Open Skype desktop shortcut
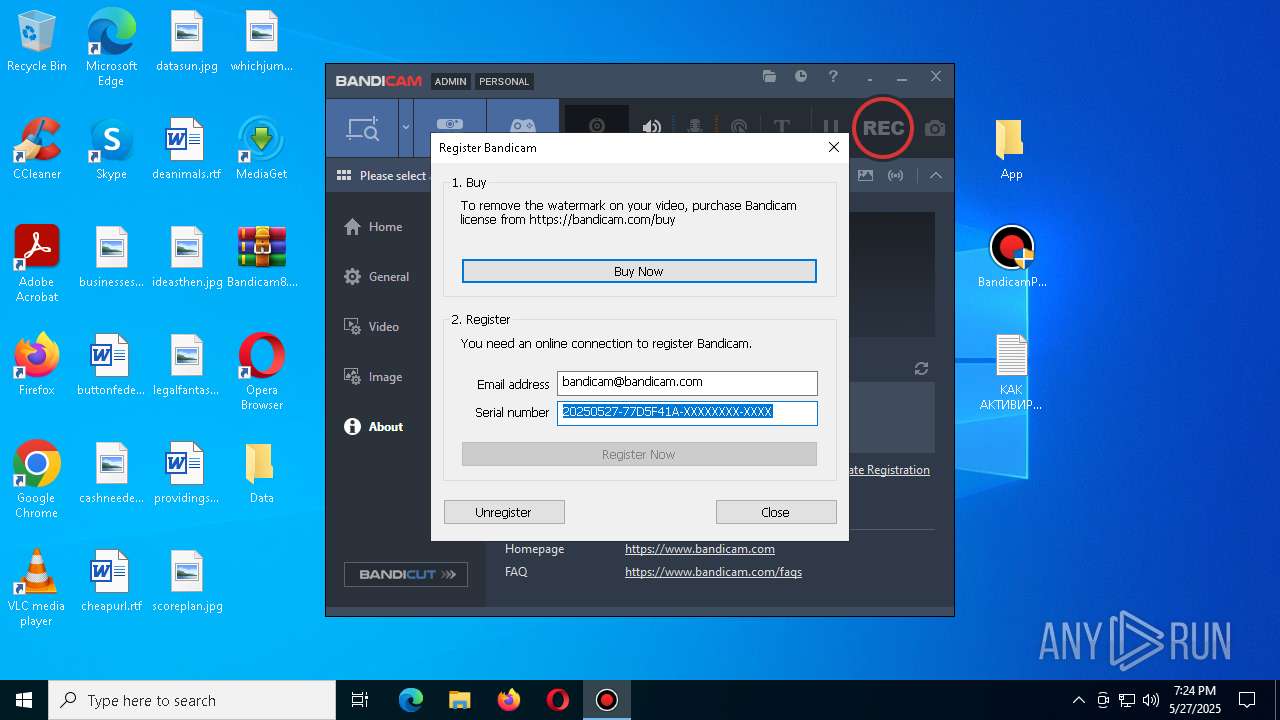 pos(111,150)
